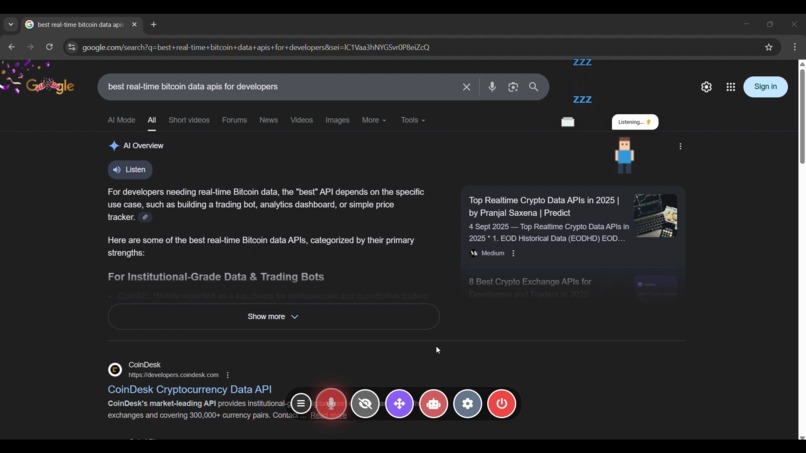
Task: Open Google quick settings gear
Action: point(706,87)
